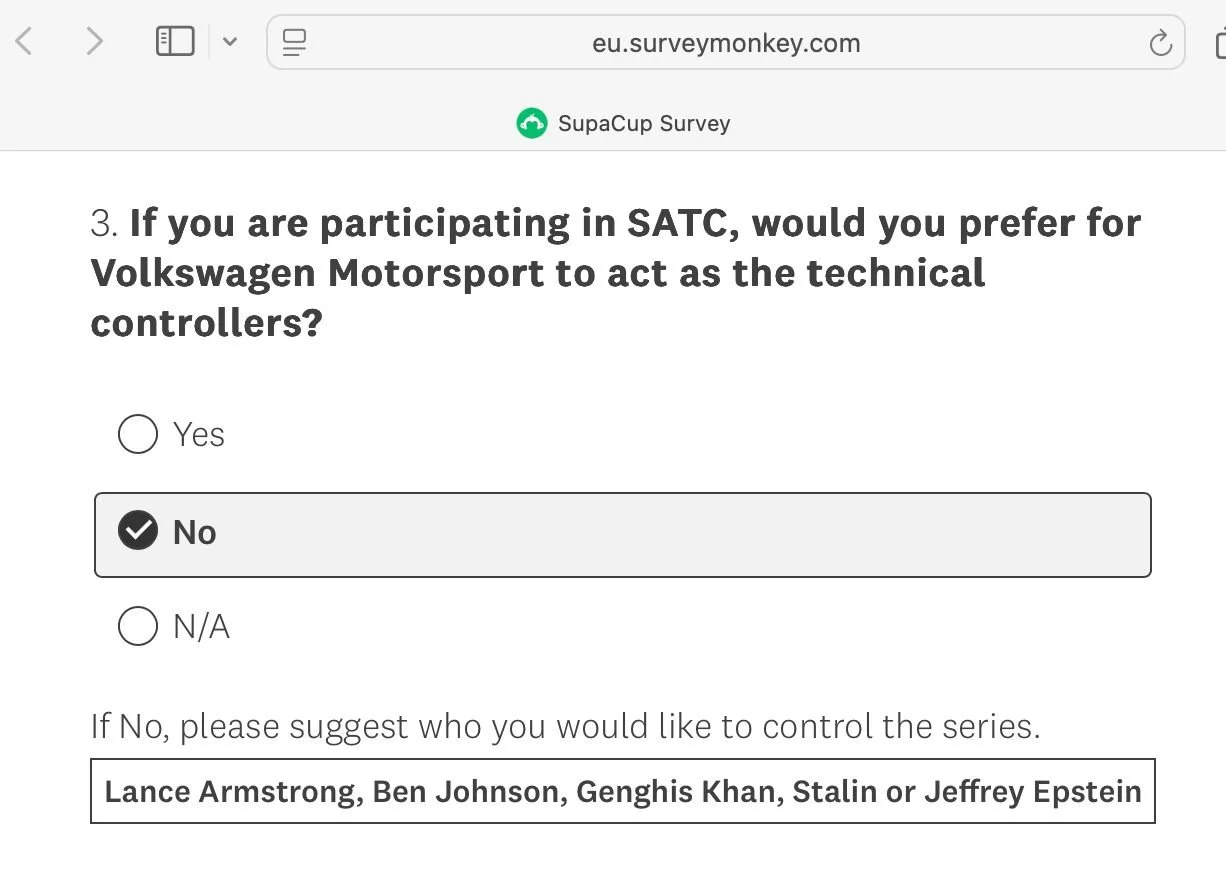Click the N/A answer label
This screenshot has width=1226, height=896.
click(201, 627)
